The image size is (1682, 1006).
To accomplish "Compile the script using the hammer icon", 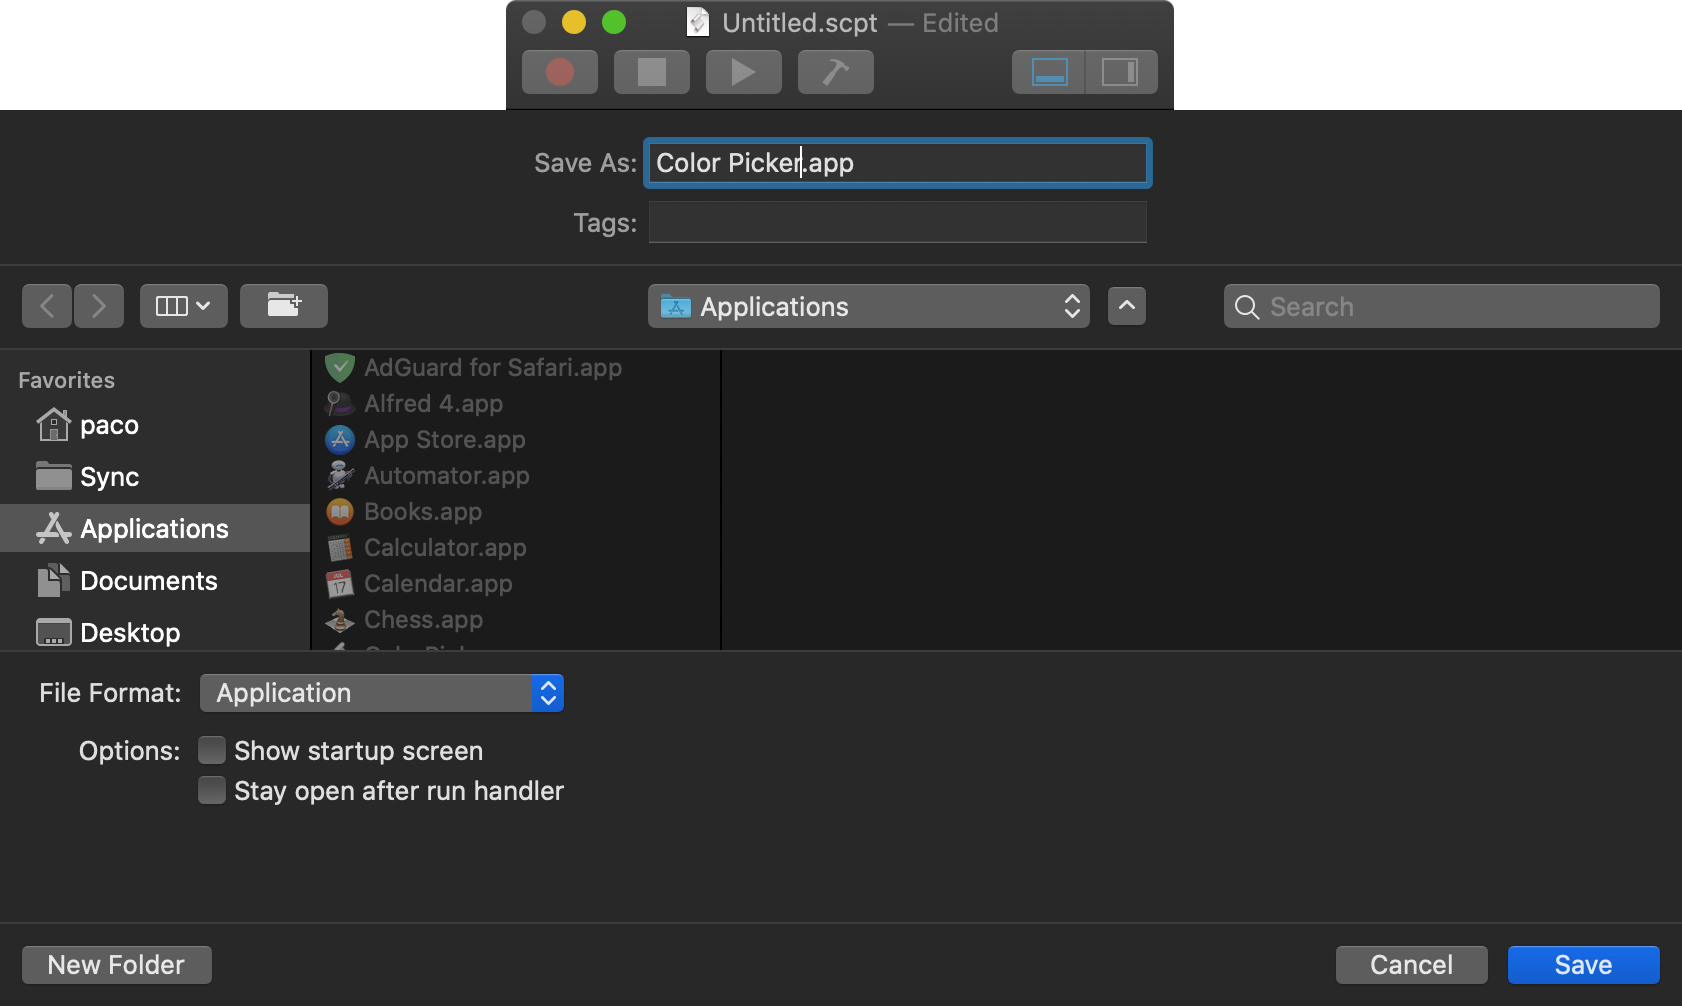I will (835, 71).
